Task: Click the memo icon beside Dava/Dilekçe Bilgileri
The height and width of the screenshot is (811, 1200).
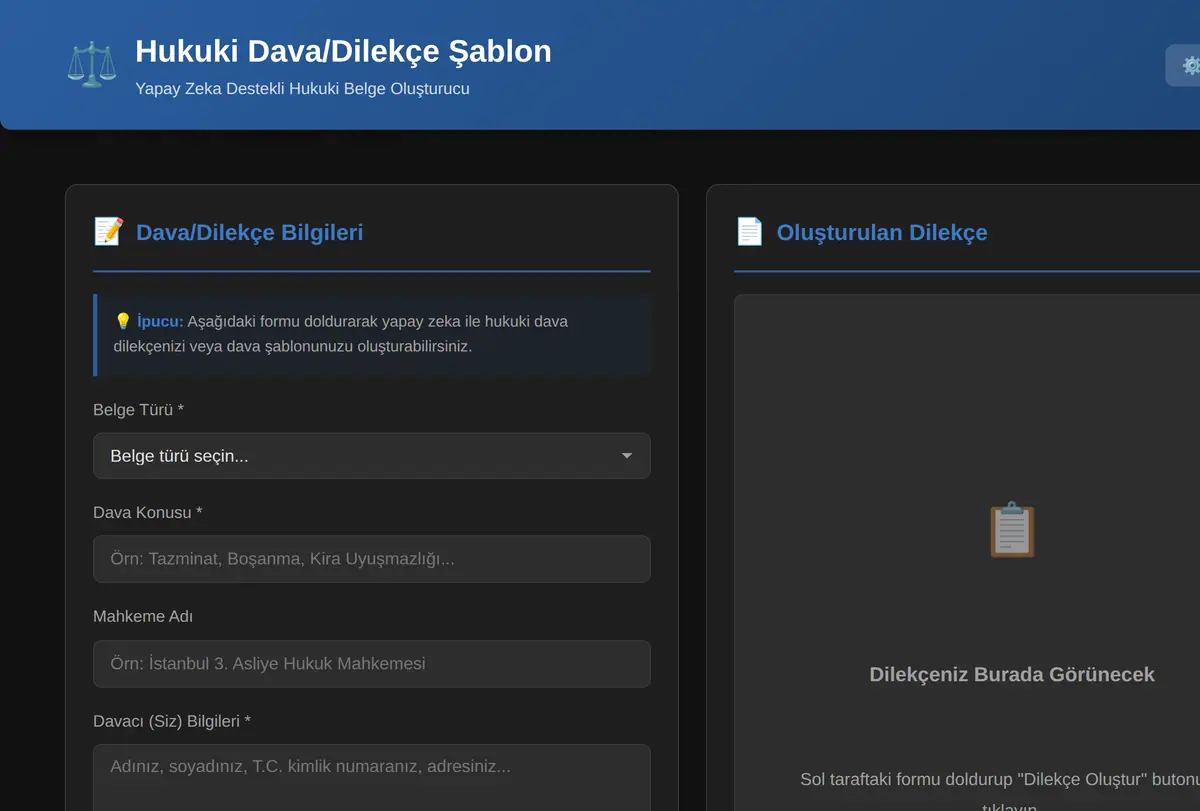Action: point(108,232)
